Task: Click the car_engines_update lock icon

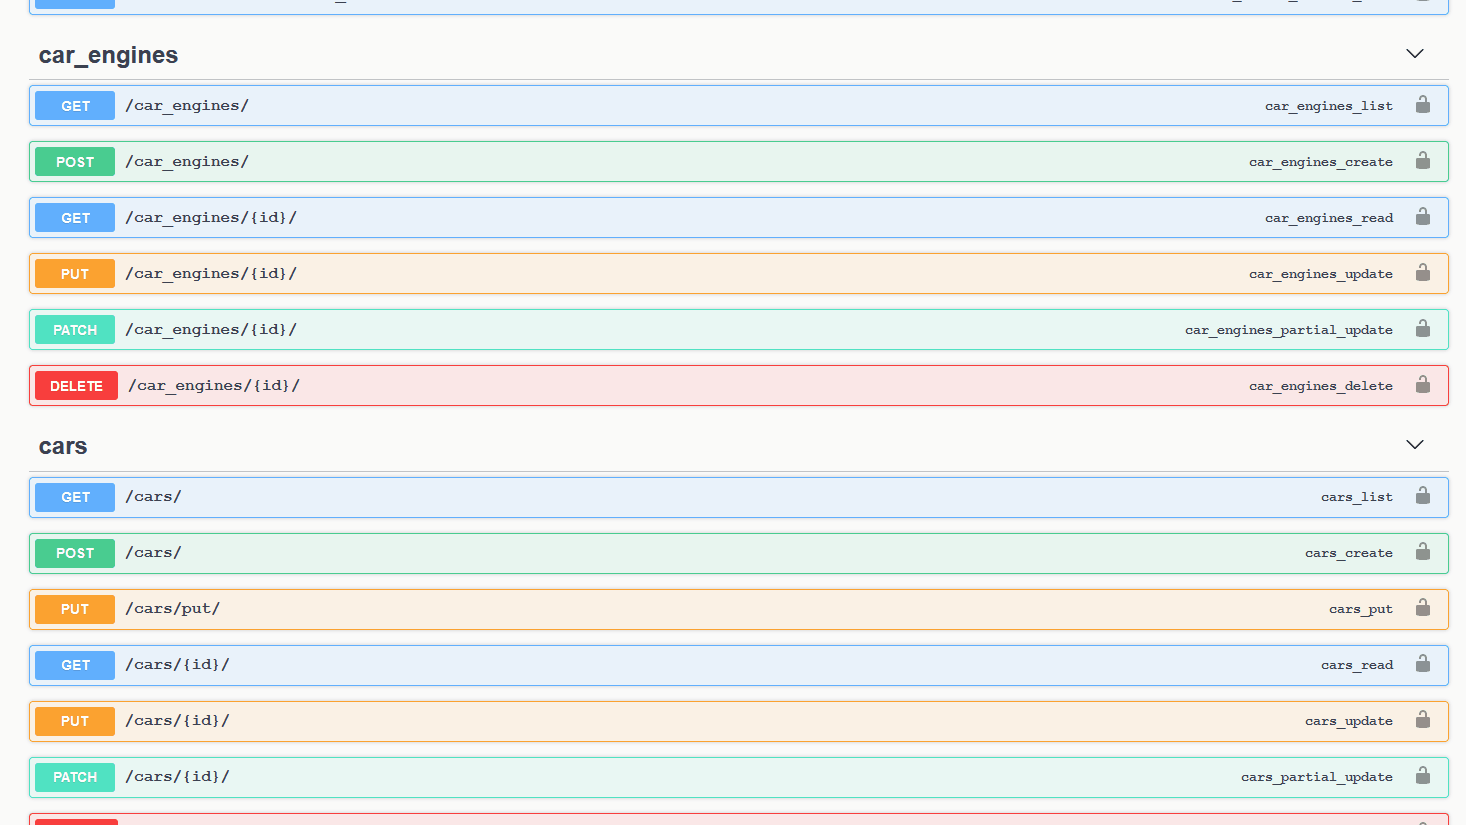Action: tap(1422, 273)
